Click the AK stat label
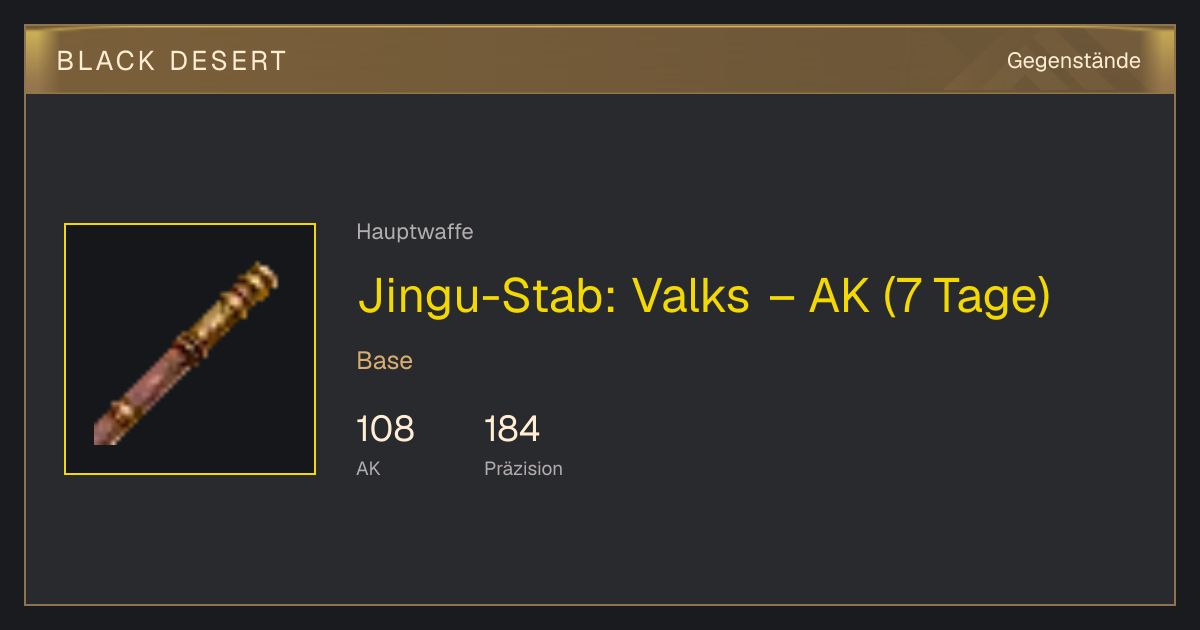 pyautogui.click(x=368, y=468)
